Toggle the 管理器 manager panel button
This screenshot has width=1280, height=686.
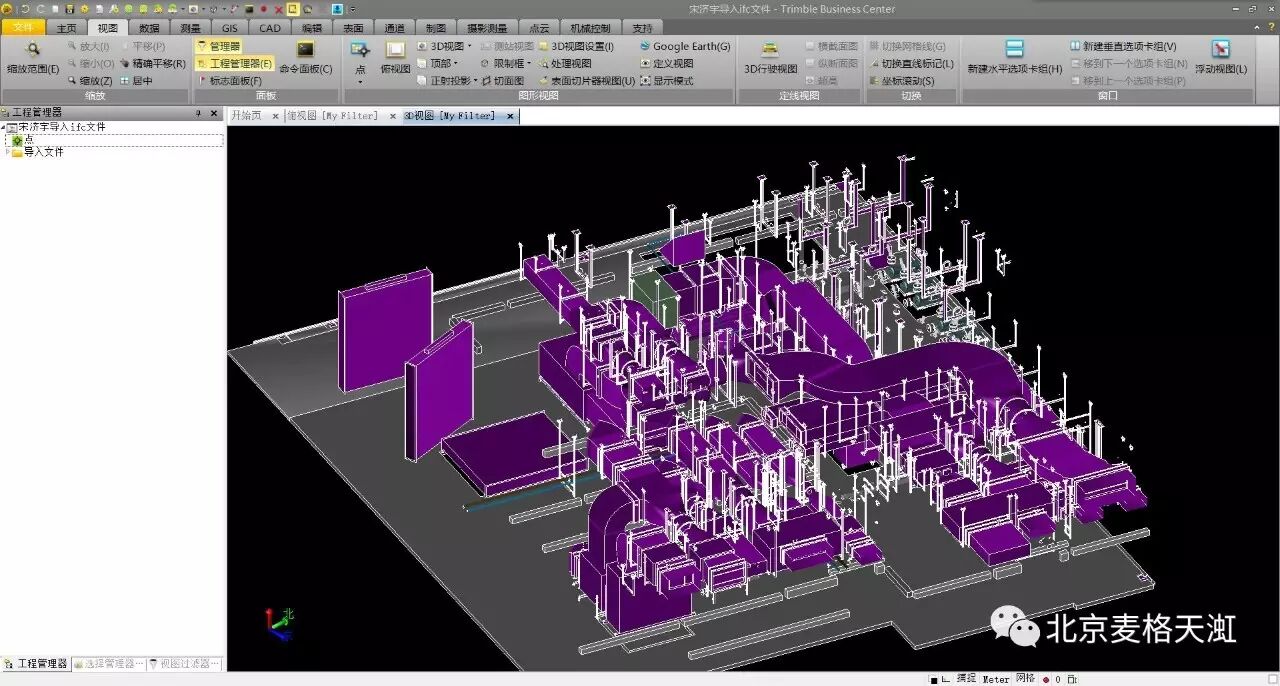click(x=219, y=46)
